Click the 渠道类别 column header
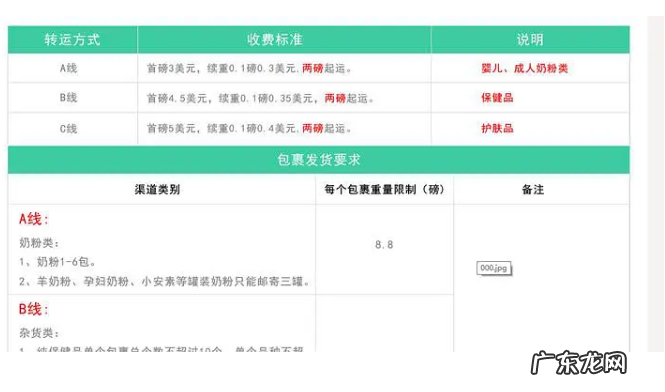The width and height of the screenshot is (665, 392). click(157, 189)
